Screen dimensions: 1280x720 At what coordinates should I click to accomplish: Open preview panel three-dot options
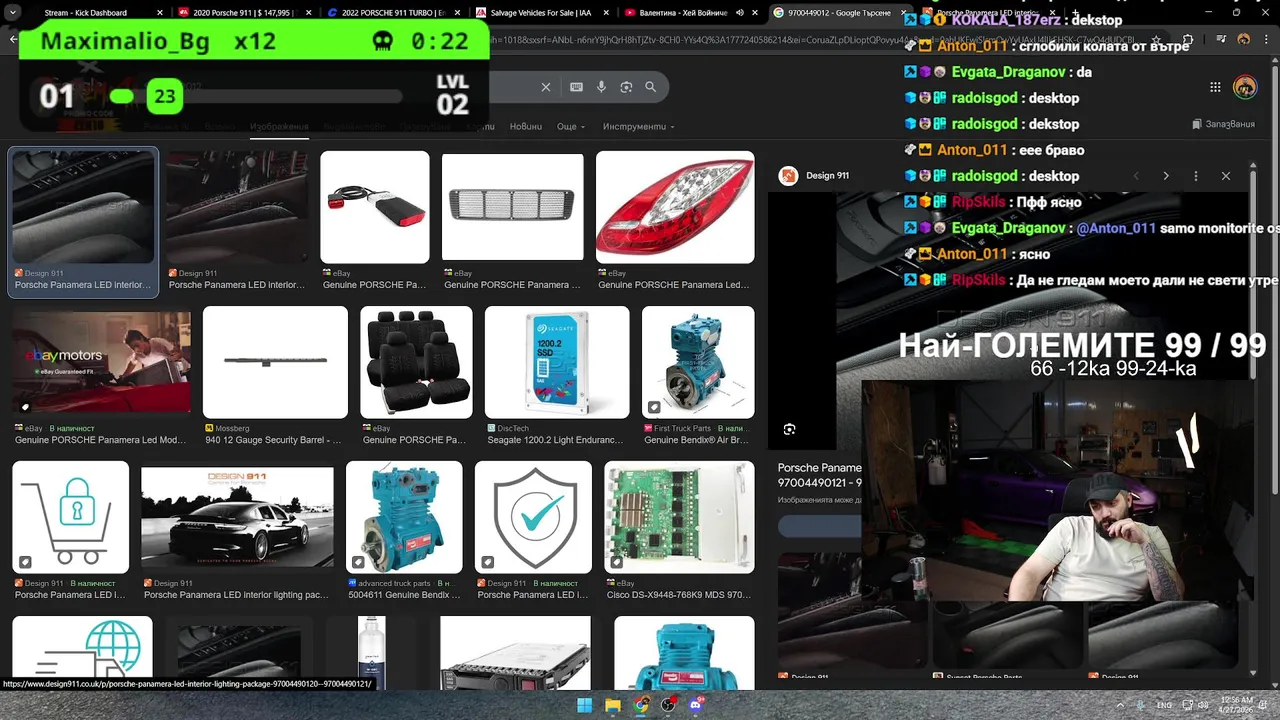tap(1196, 176)
